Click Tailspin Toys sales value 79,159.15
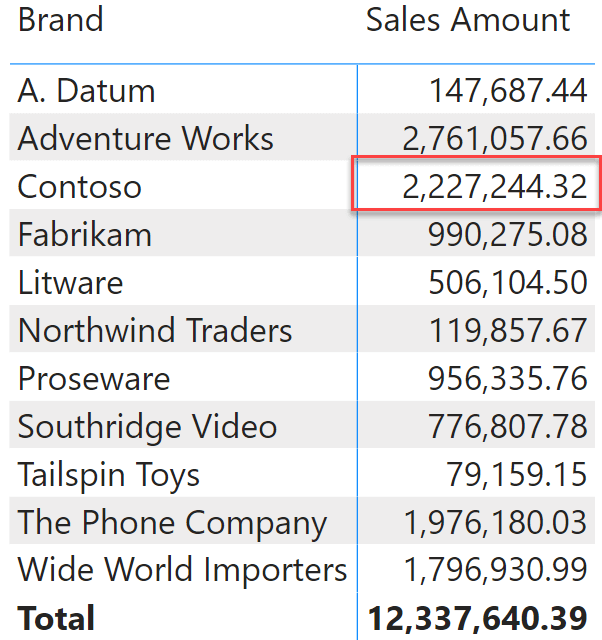Viewport: 602px width, 640px height. [x=516, y=475]
